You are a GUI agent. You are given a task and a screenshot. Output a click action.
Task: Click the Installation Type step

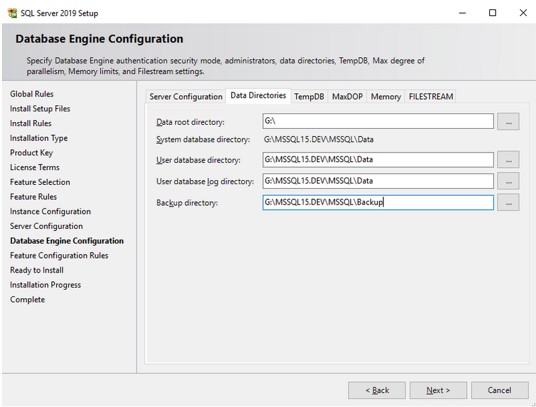click(39, 138)
